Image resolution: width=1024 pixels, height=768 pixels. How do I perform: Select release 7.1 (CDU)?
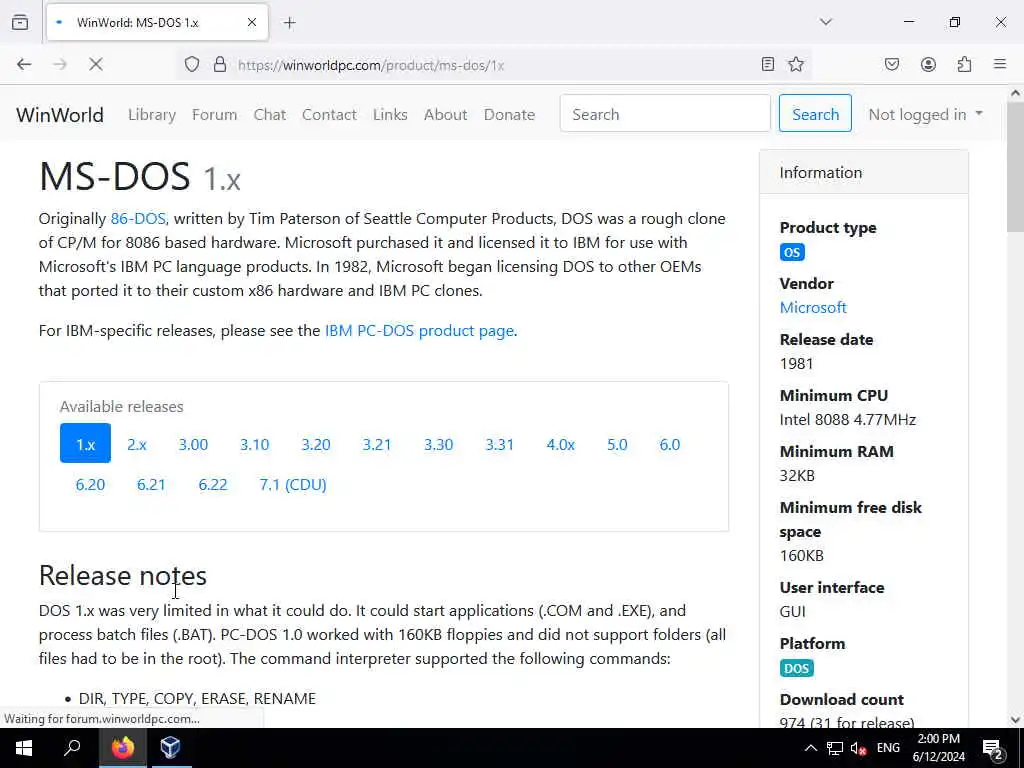pyautogui.click(x=293, y=485)
